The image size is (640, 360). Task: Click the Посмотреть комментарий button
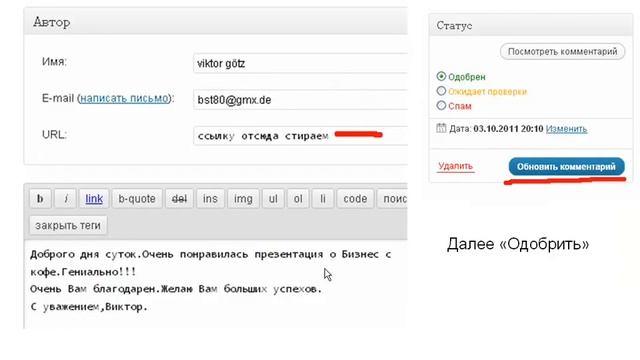pos(562,52)
